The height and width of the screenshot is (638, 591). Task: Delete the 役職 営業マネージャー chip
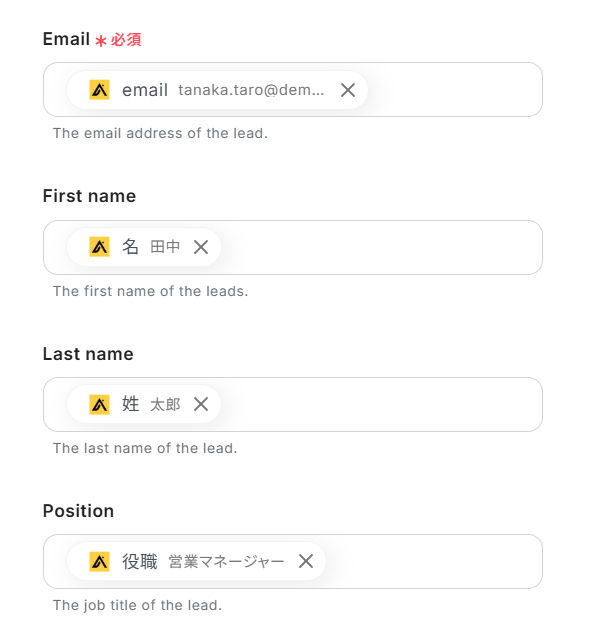tap(306, 561)
